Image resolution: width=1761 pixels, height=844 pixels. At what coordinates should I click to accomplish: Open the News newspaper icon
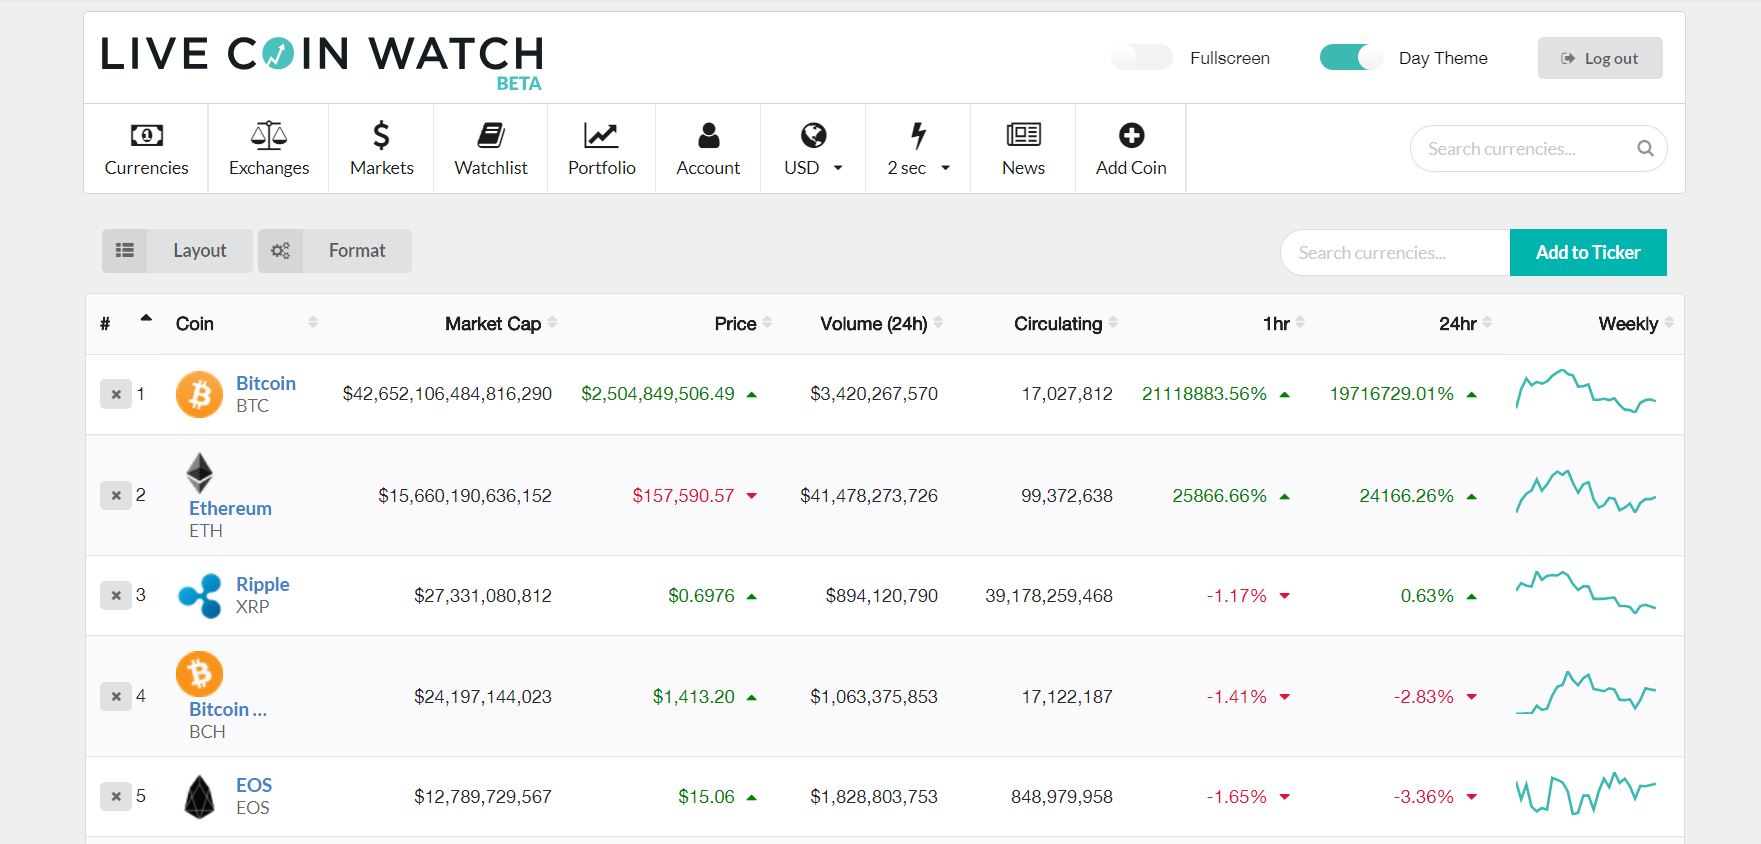tap(1023, 135)
